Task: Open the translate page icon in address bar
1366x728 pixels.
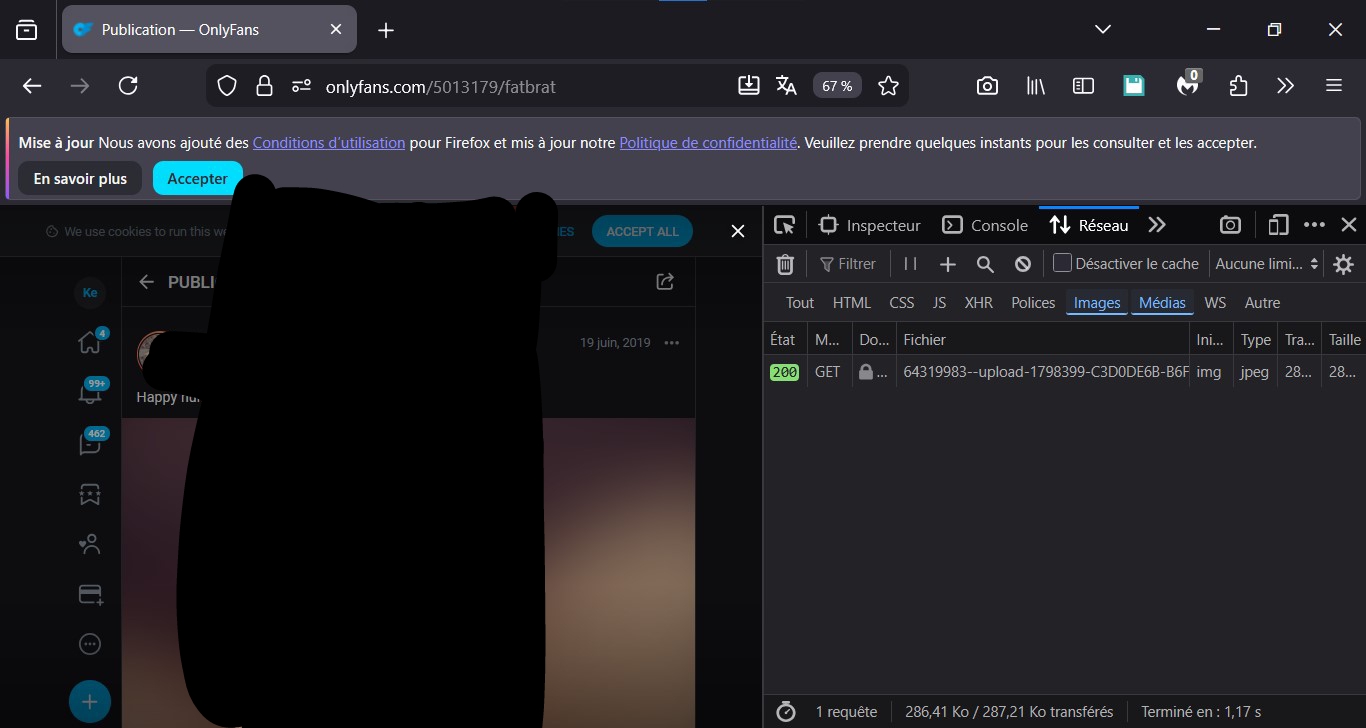Action: pos(786,86)
